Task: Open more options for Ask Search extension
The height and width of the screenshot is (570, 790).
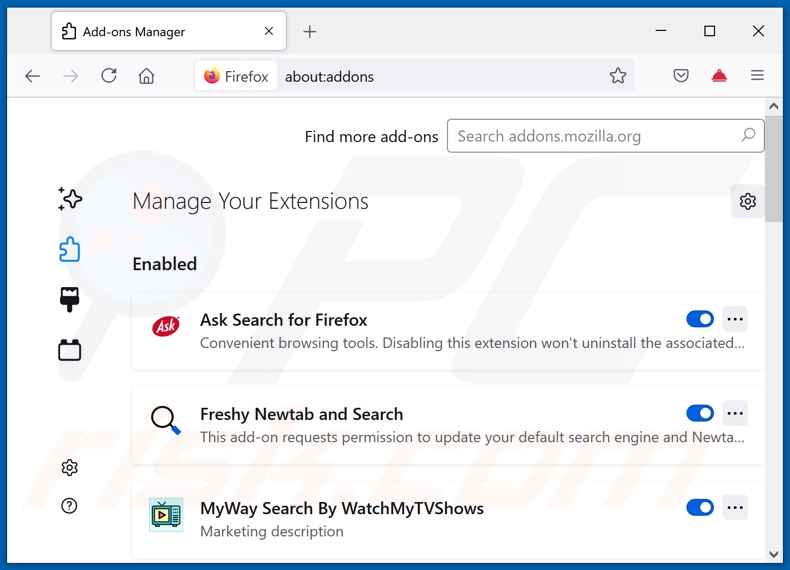Action: tap(735, 319)
